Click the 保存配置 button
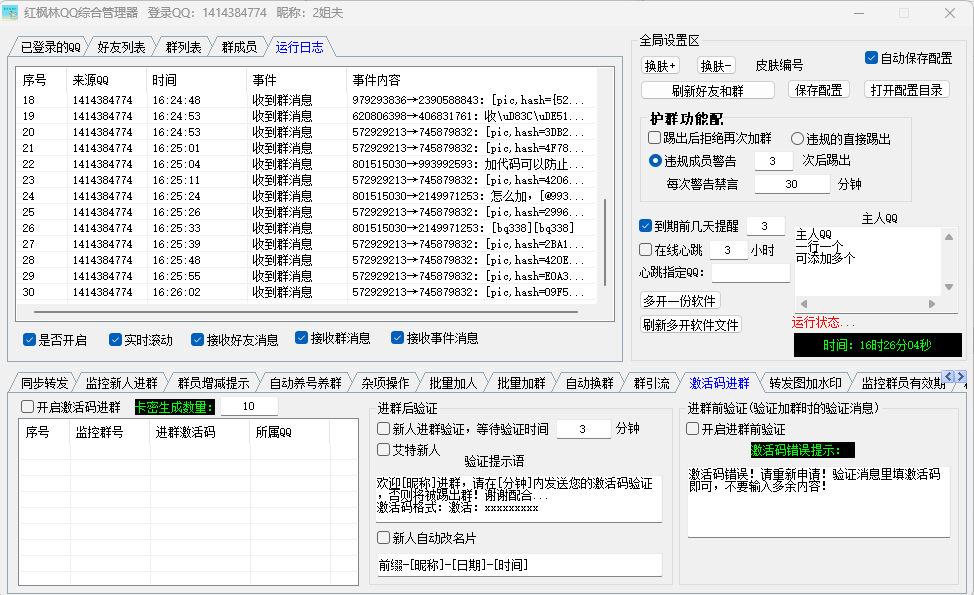 click(x=816, y=90)
